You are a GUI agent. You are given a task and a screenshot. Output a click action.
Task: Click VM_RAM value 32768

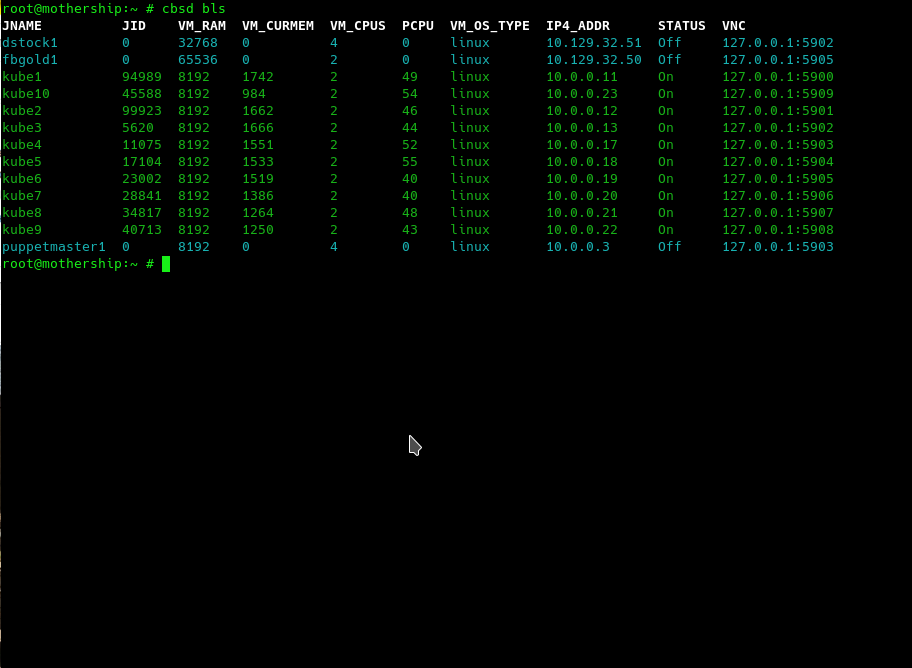click(x=198, y=42)
